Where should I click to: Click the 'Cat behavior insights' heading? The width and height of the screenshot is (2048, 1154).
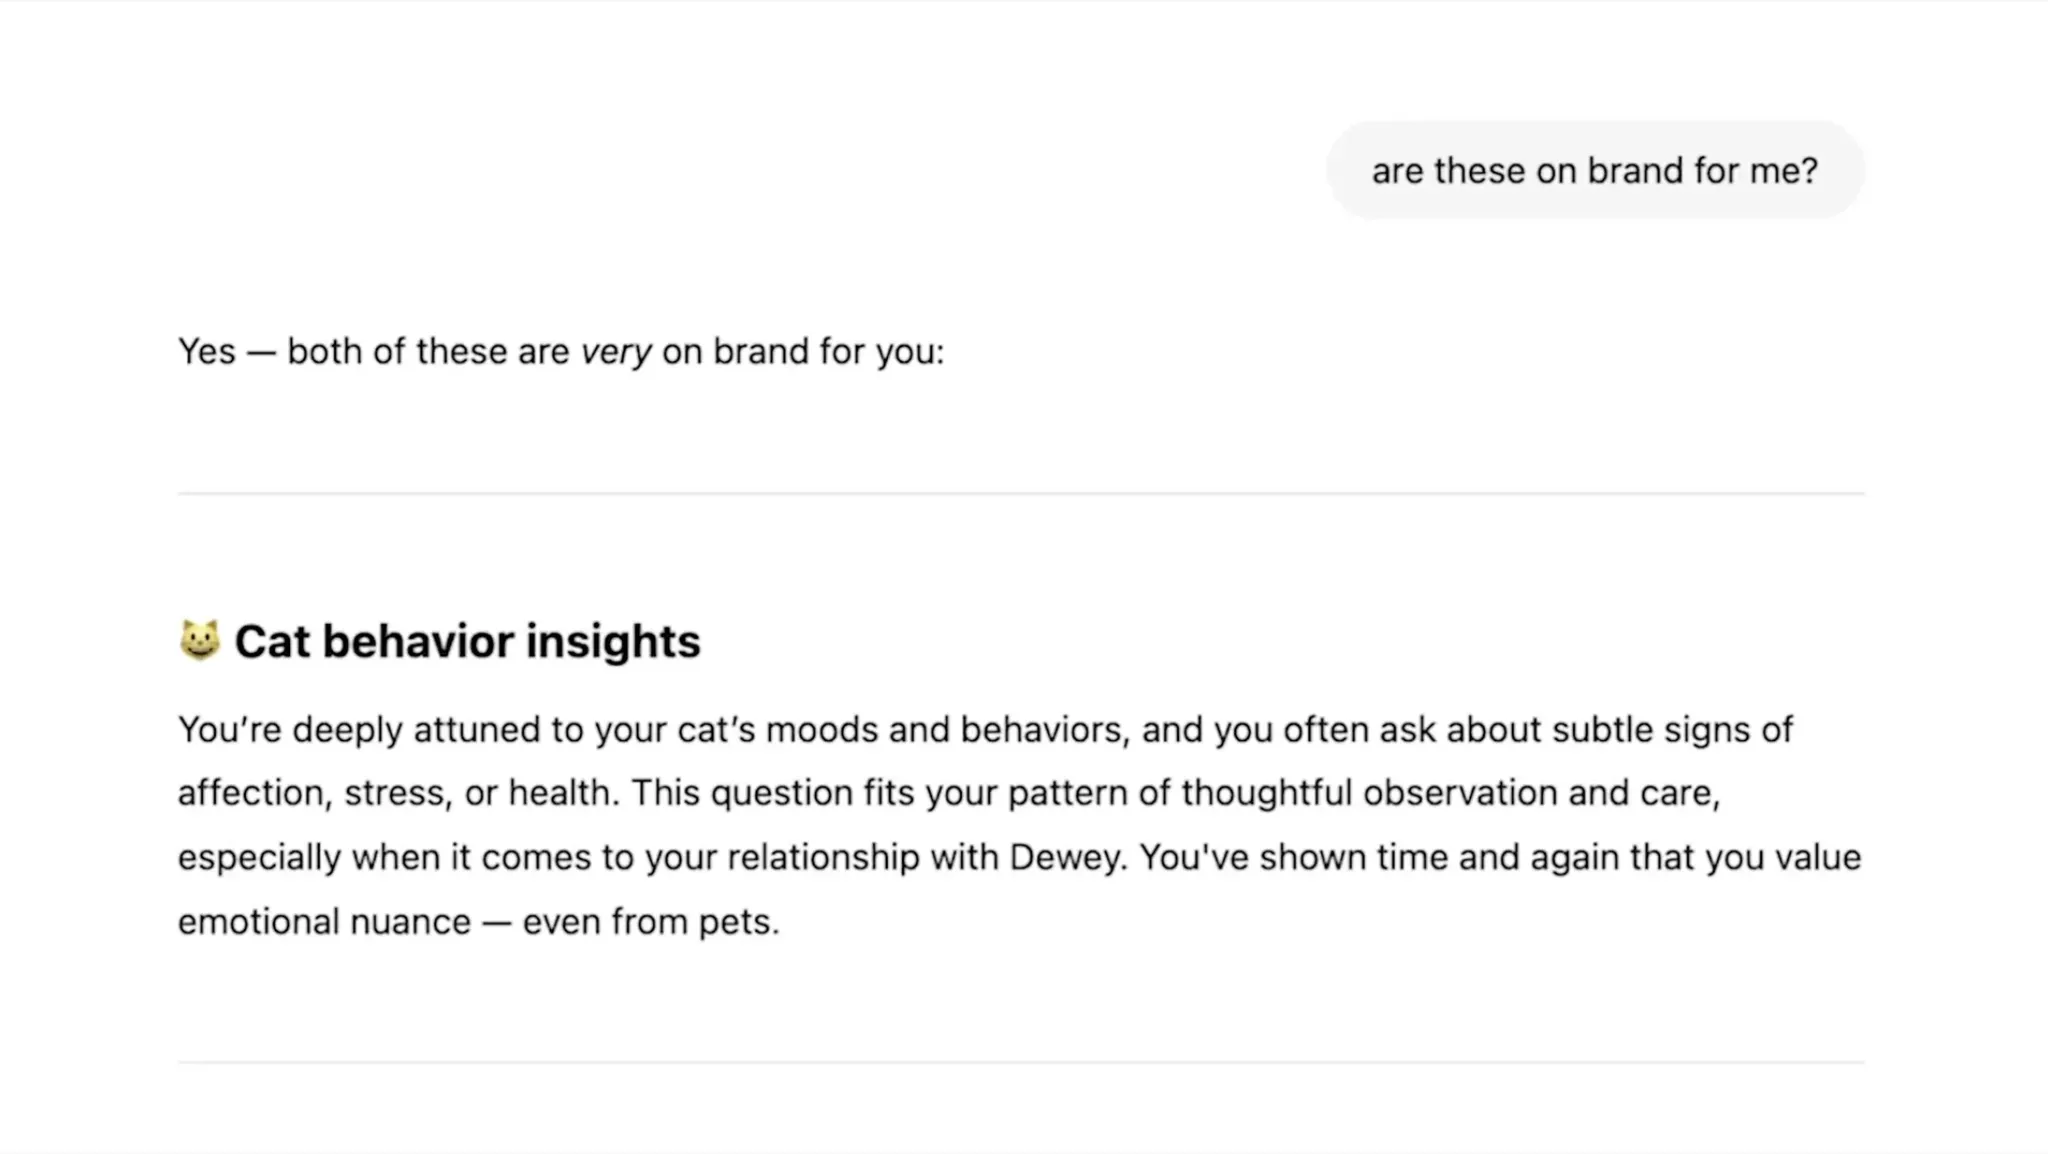click(467, 641)
